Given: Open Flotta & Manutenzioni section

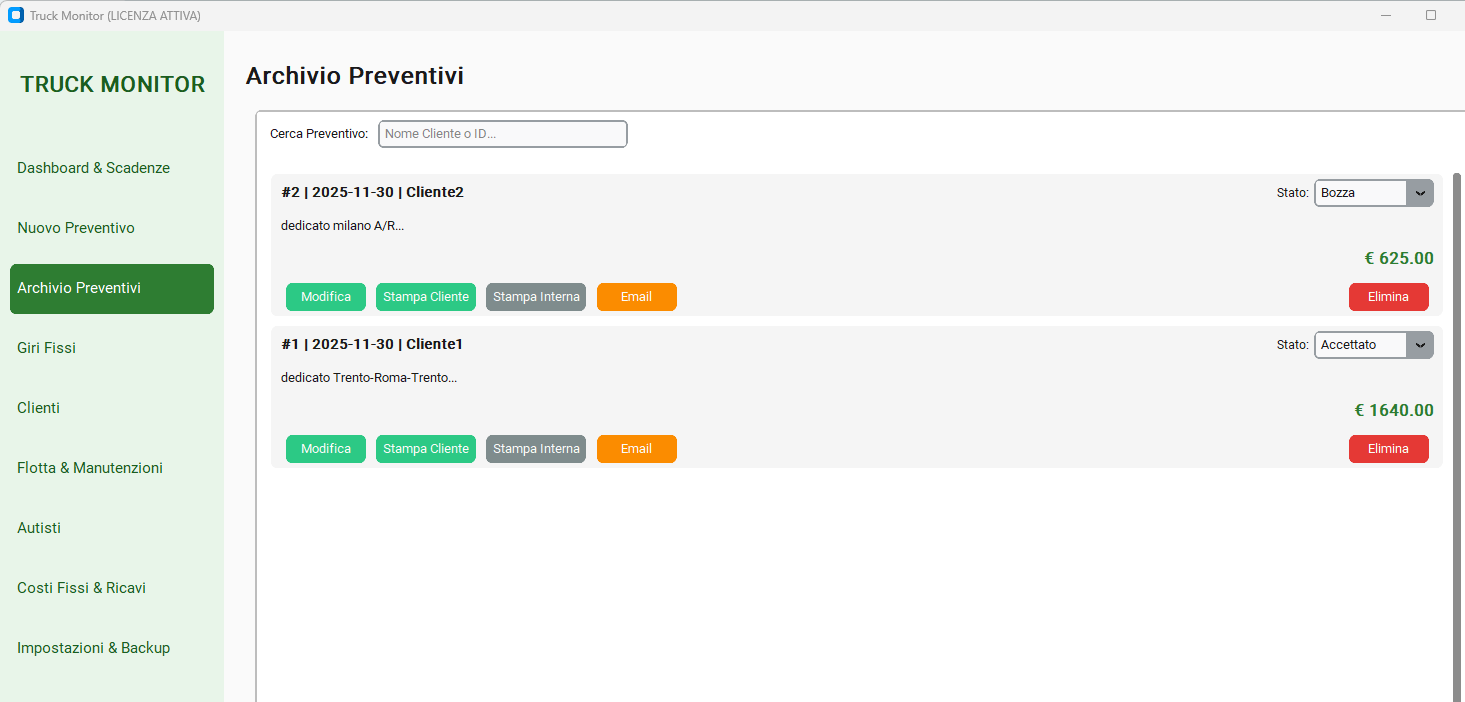Looking at the screenshot, I should [90, 468].
